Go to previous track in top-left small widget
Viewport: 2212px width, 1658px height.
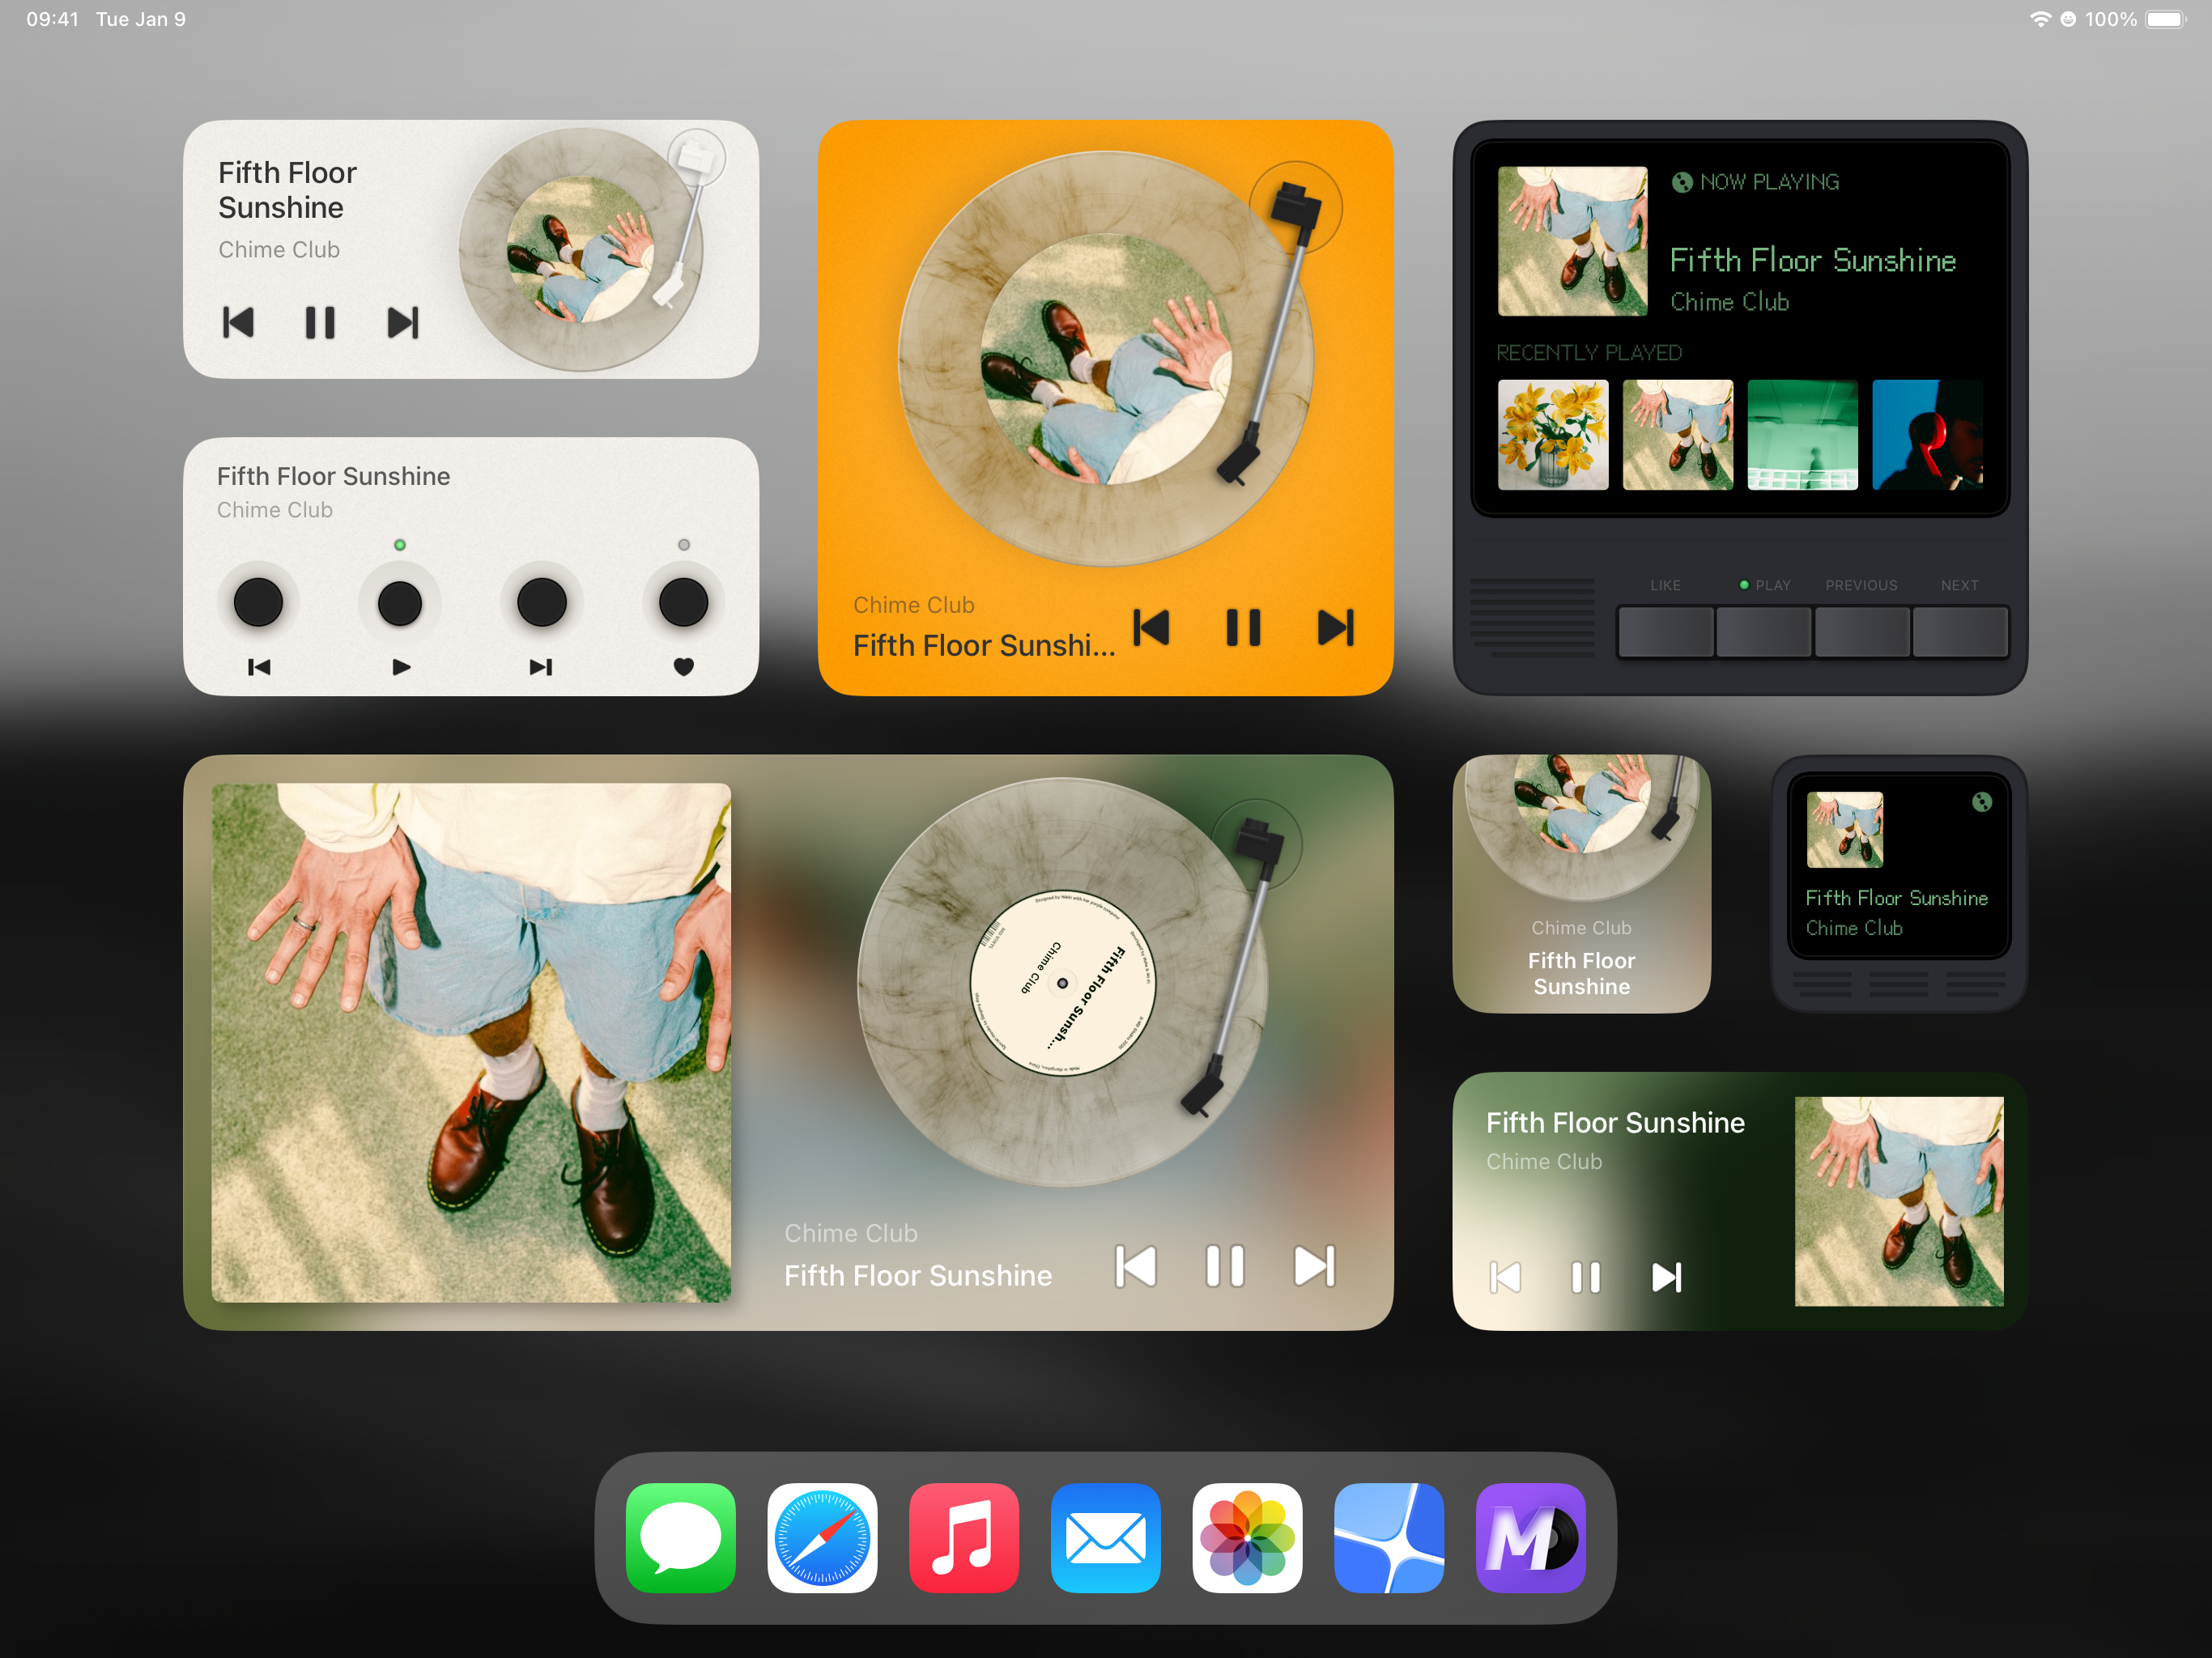pos(238,322)
